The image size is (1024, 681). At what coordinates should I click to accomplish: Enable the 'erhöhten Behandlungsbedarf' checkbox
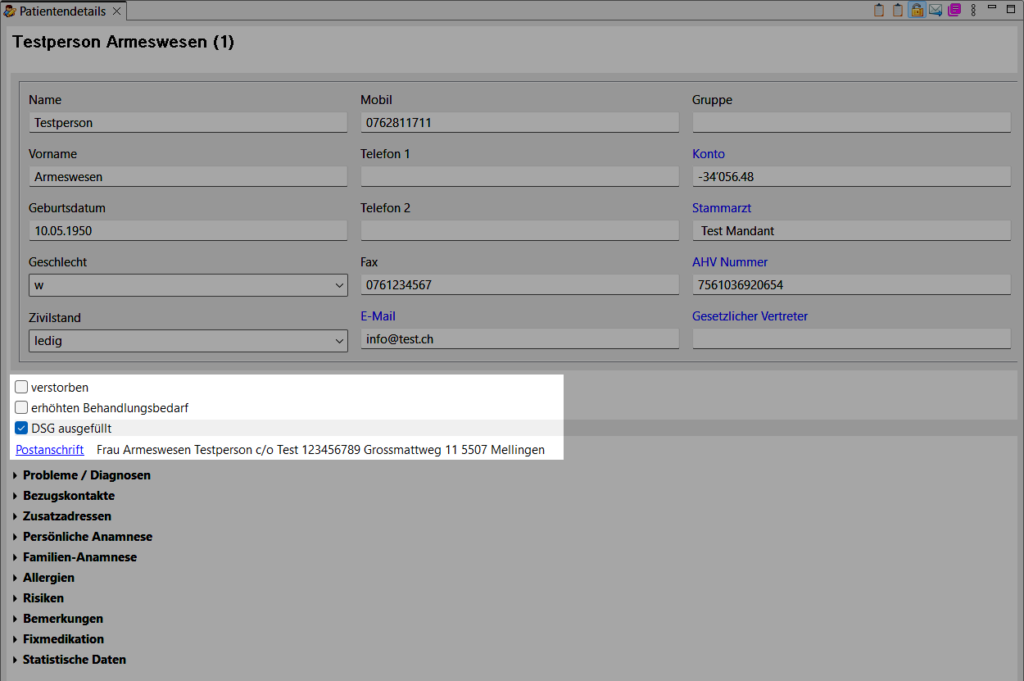[21, 408]
